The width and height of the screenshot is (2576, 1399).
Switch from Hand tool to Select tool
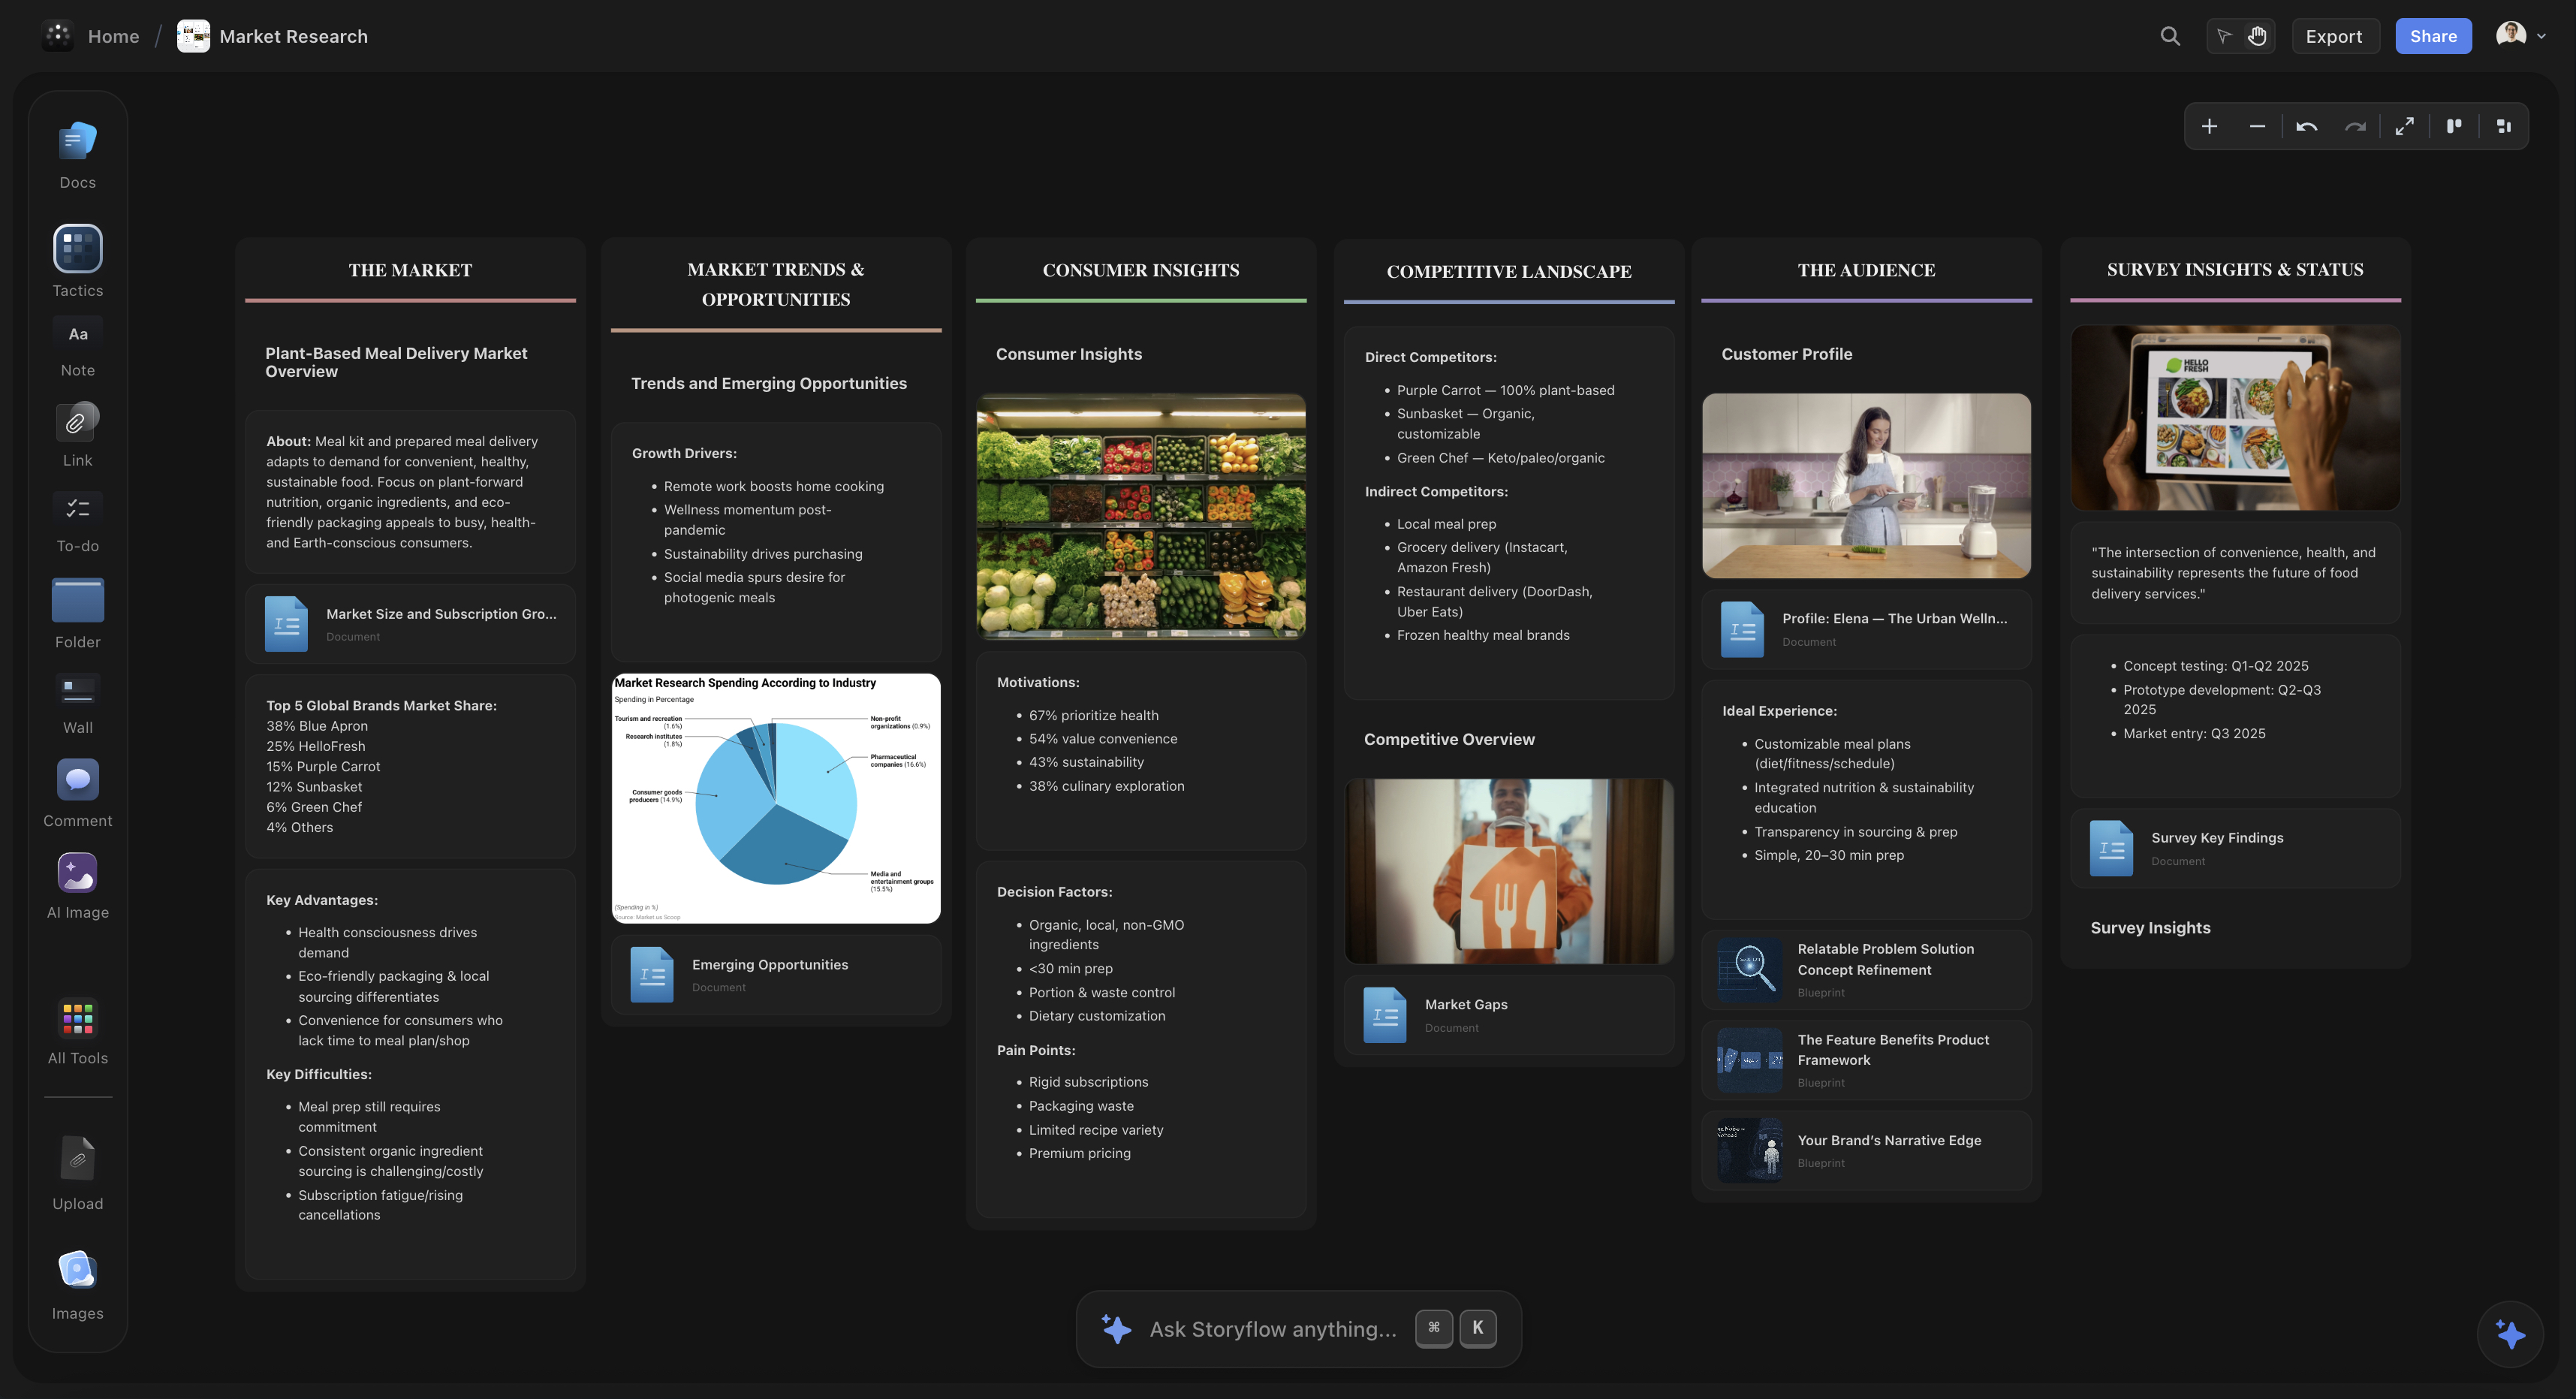click(x=2224, y=36)
